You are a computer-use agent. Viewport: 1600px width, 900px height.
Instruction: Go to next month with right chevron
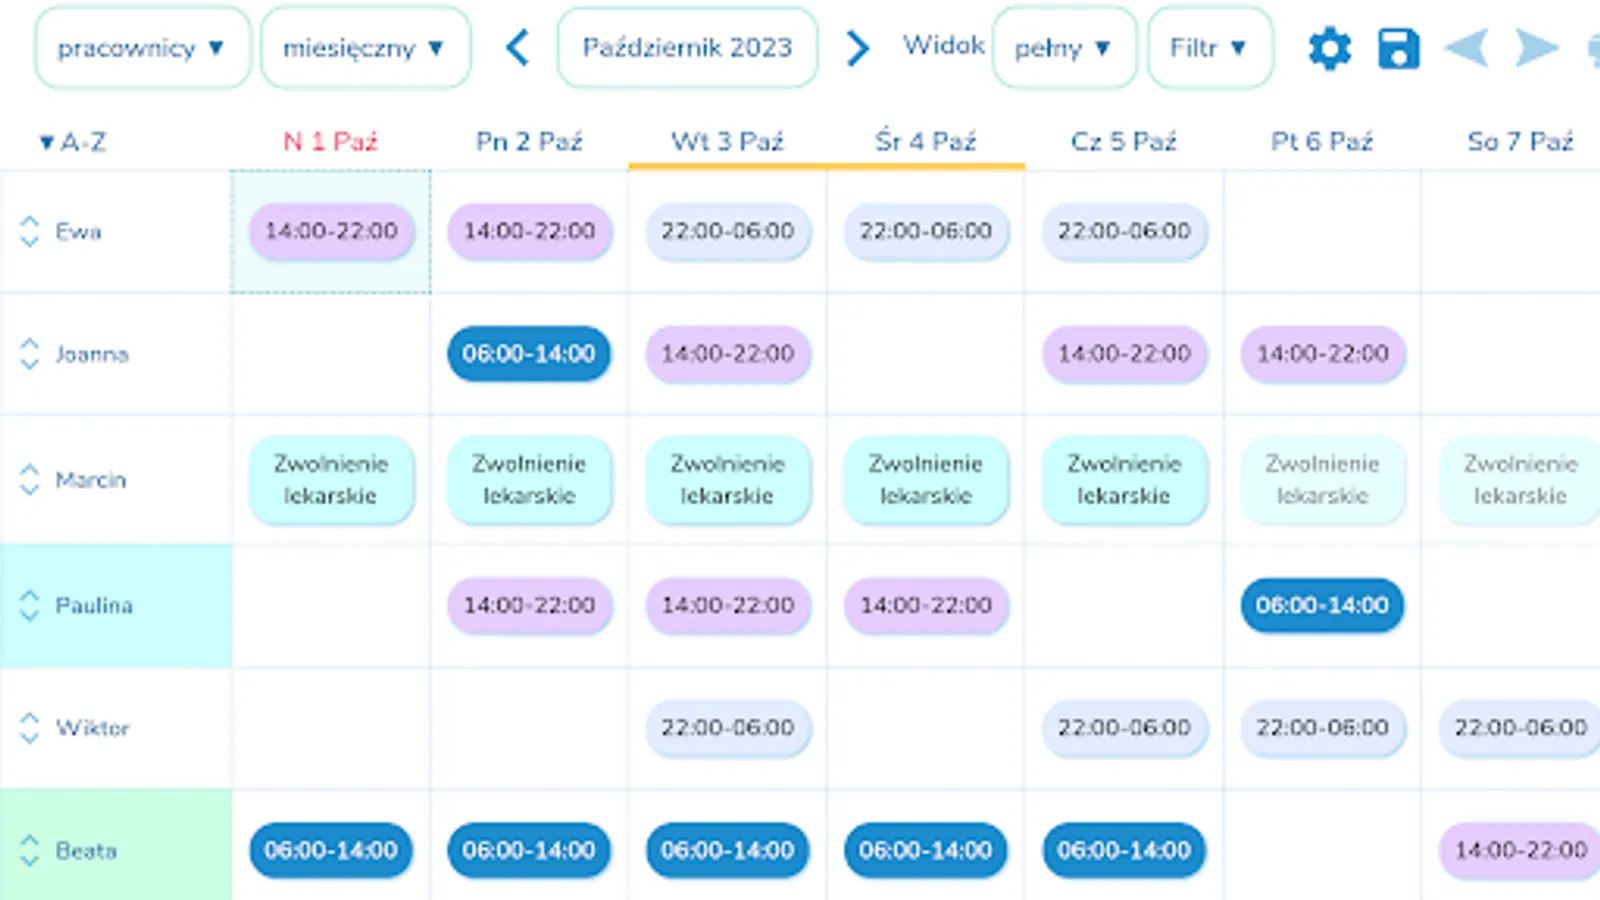[857, 48]
